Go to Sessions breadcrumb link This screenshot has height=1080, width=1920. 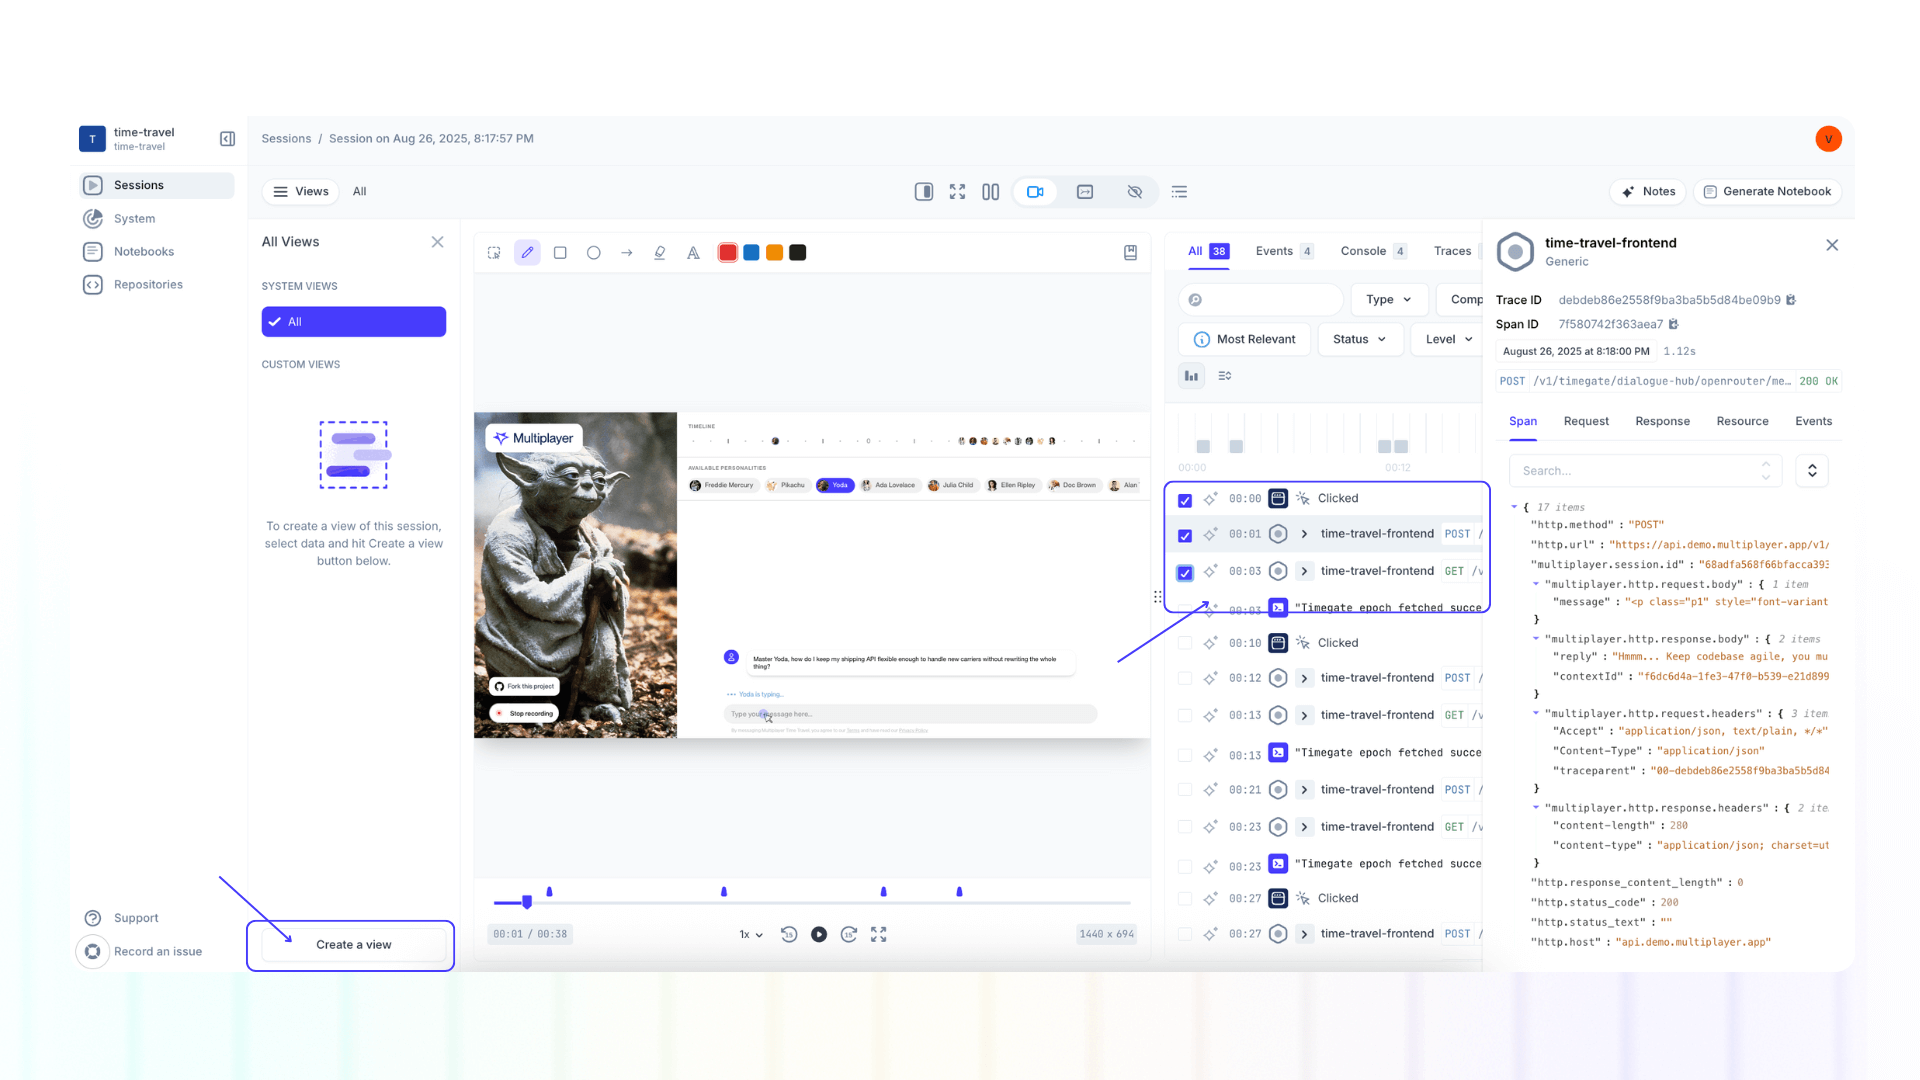click(286, 139)
